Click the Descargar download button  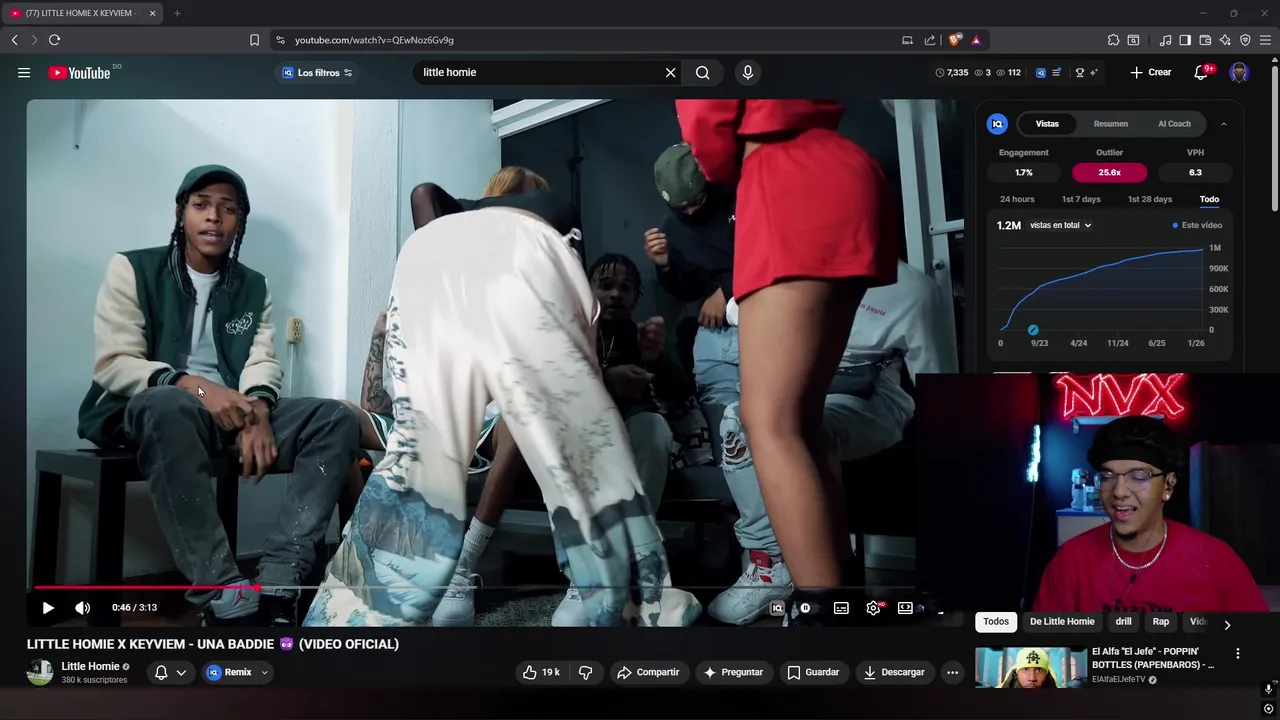894,672
